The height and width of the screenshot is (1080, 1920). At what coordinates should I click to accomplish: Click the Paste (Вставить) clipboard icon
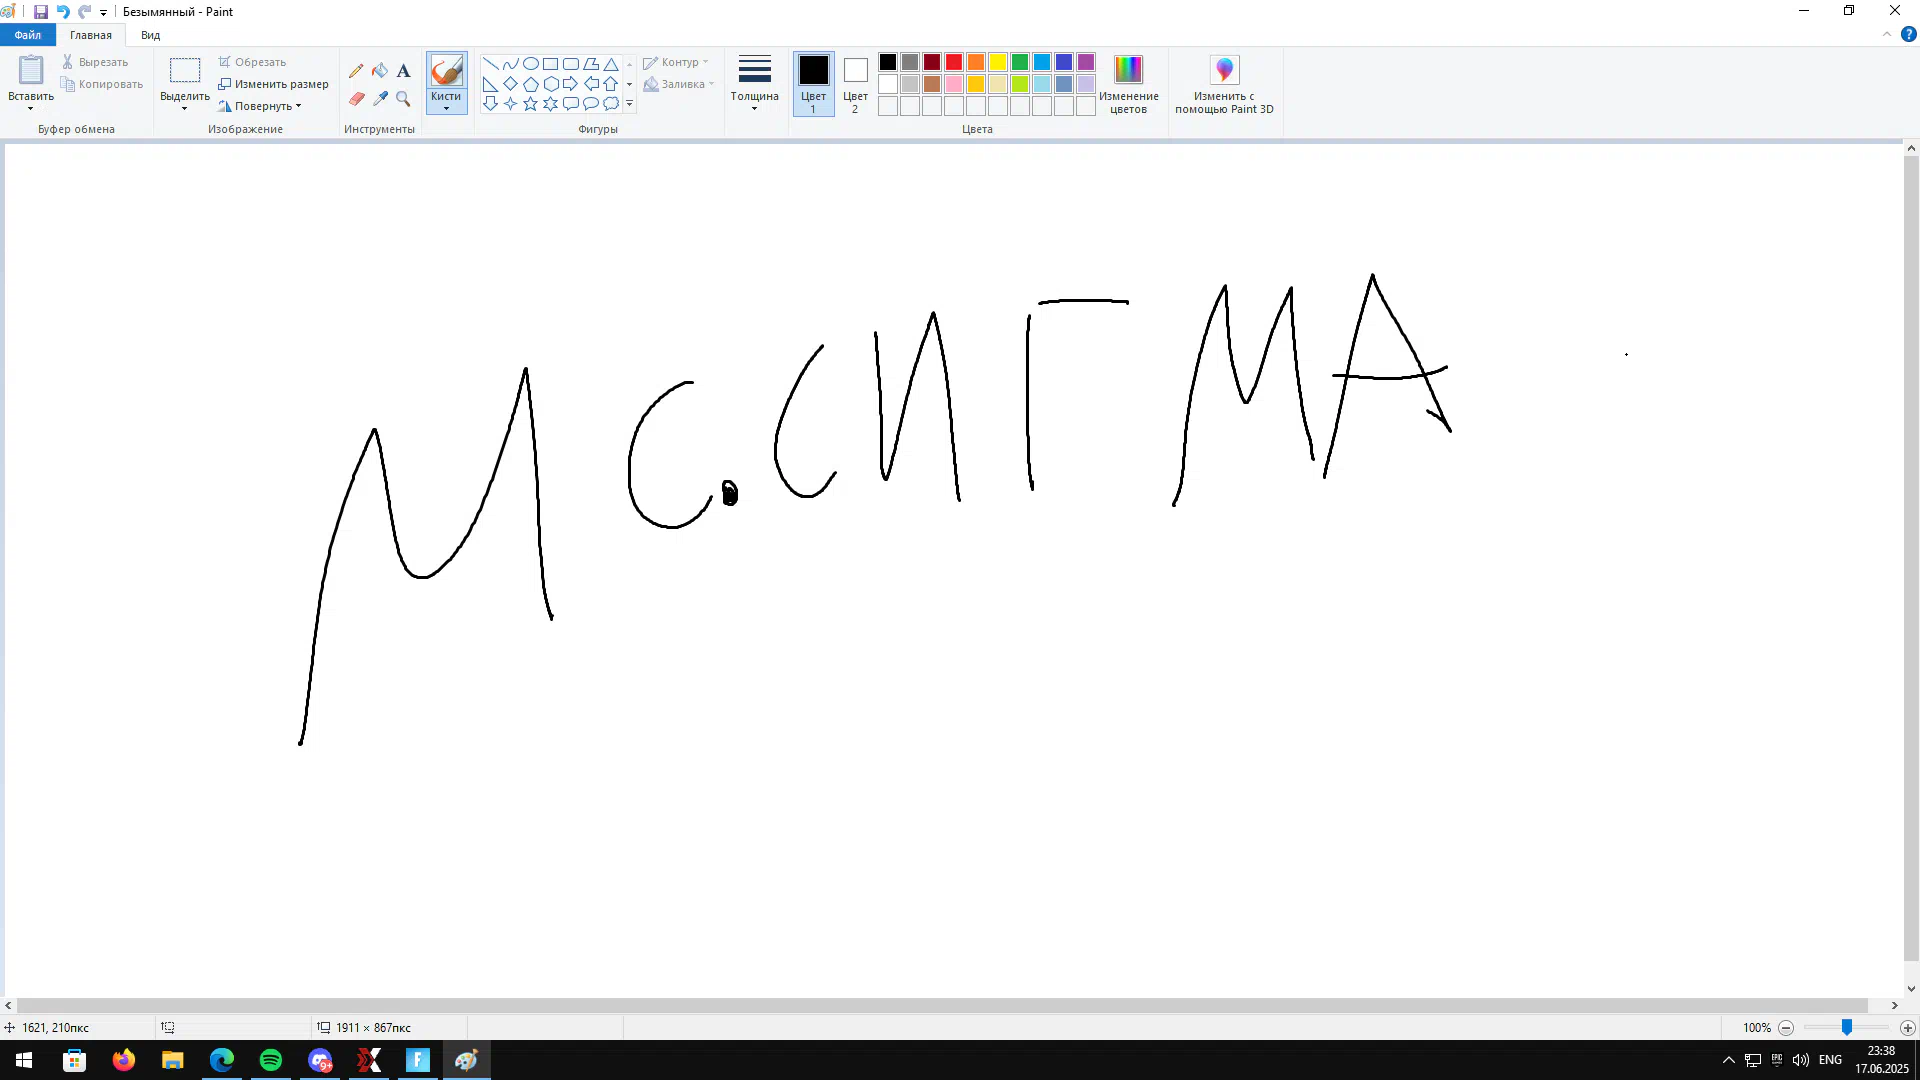pos(31,70)
